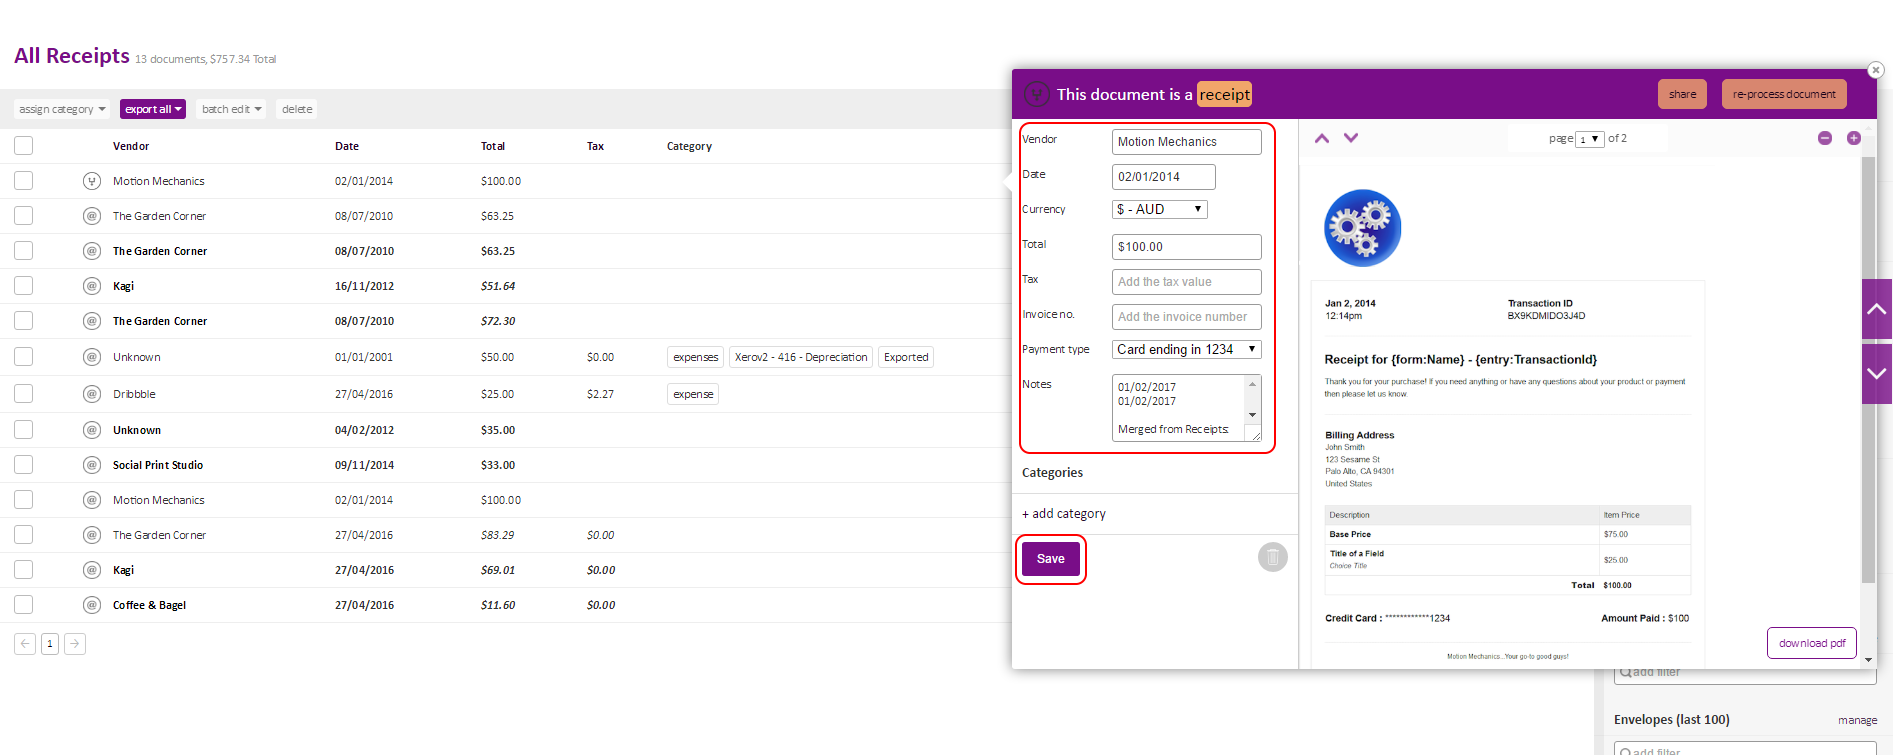
Task: Click re-process document button
Action: click(x=1784, y=94)
